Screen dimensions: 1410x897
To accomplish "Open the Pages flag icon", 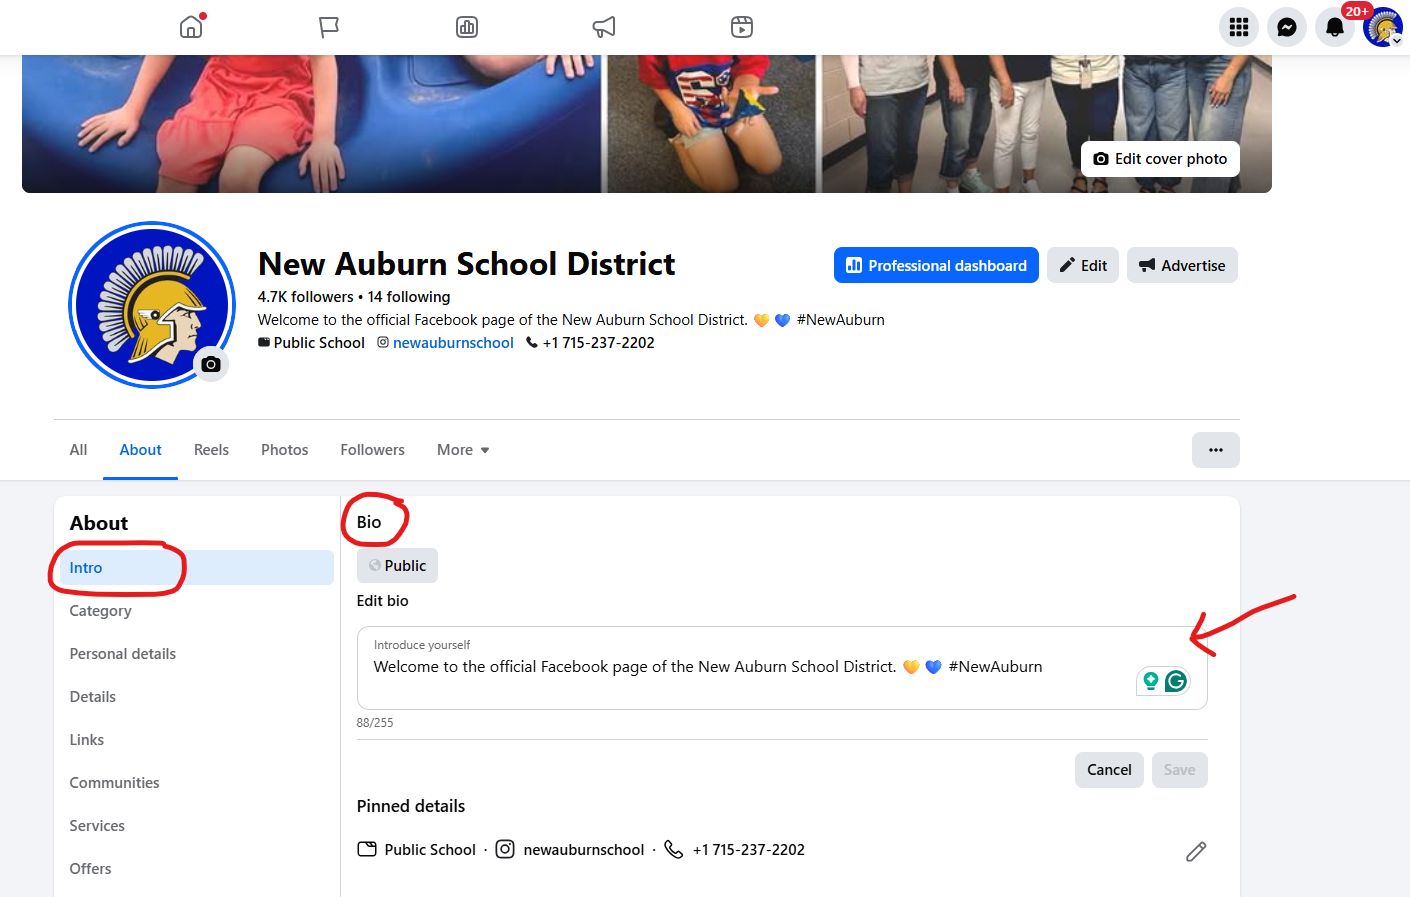I will (x=329, y=27).
